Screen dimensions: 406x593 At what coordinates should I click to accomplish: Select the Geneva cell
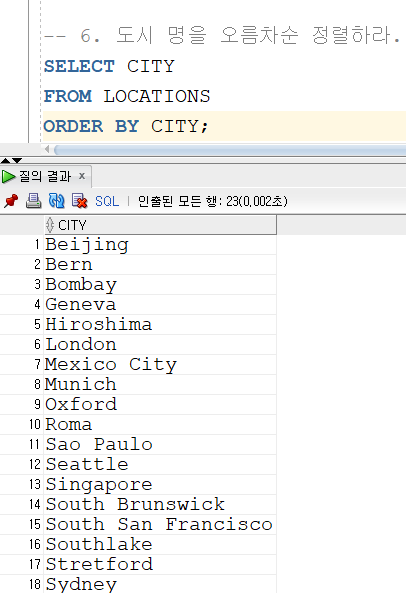[160, 305]
